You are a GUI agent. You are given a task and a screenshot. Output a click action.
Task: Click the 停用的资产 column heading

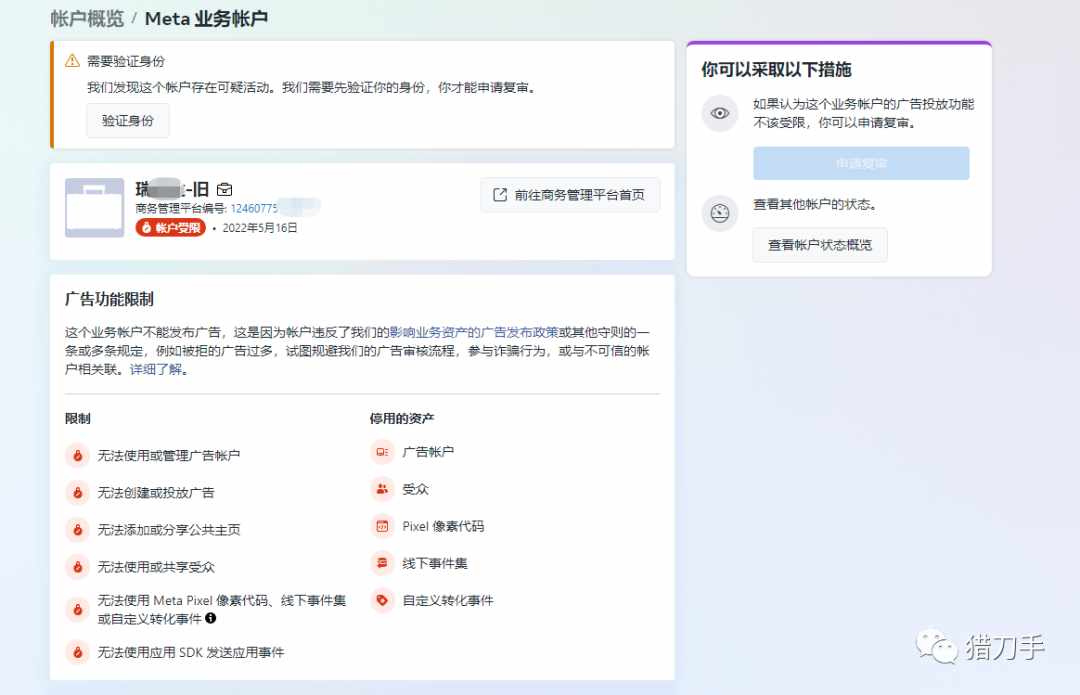(x=402, y=418)
